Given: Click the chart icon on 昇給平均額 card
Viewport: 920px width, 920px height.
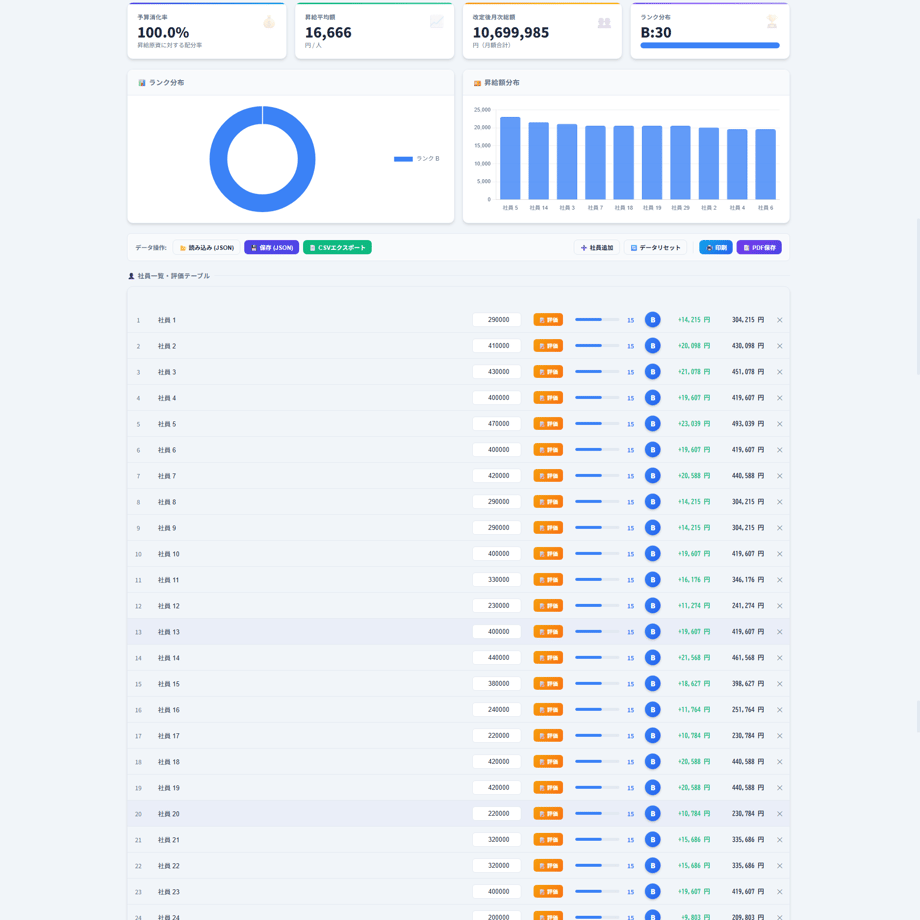Looking at the screenshot, I should point(437,22).
